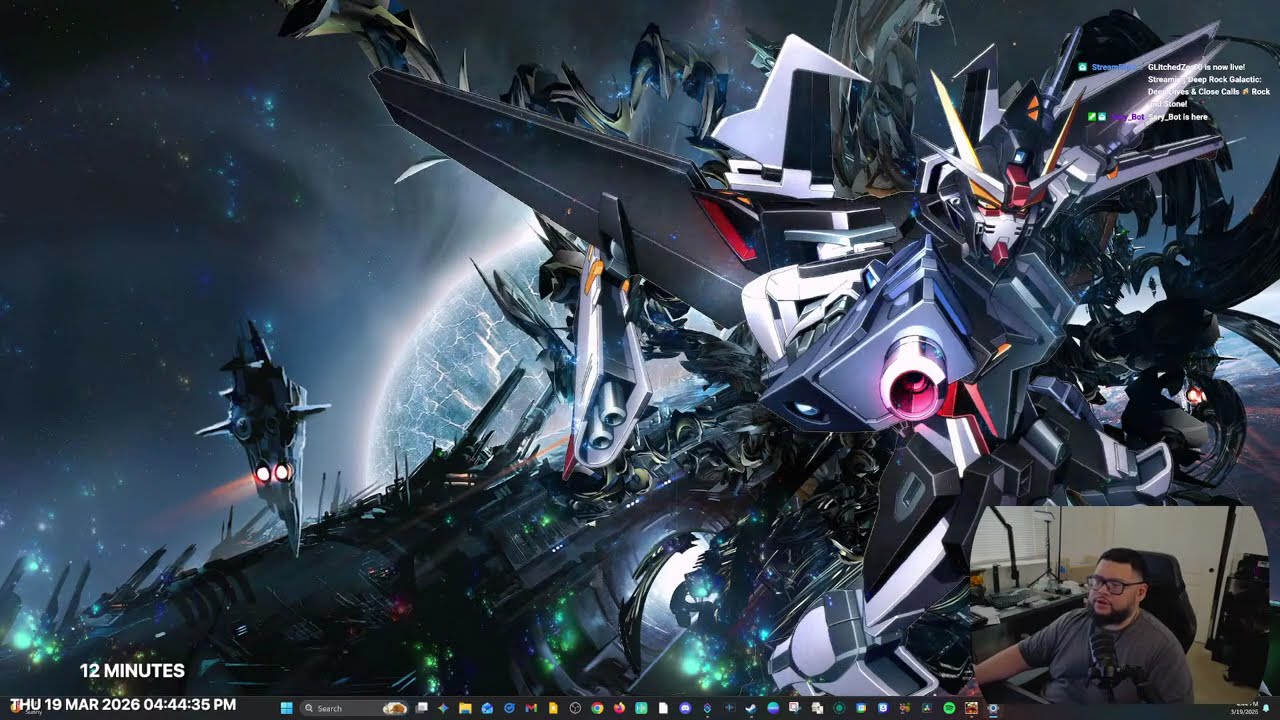Viewport: 1280px width, 720px height.
Task: Open the white blank document icon
Action: pos(663,708)
